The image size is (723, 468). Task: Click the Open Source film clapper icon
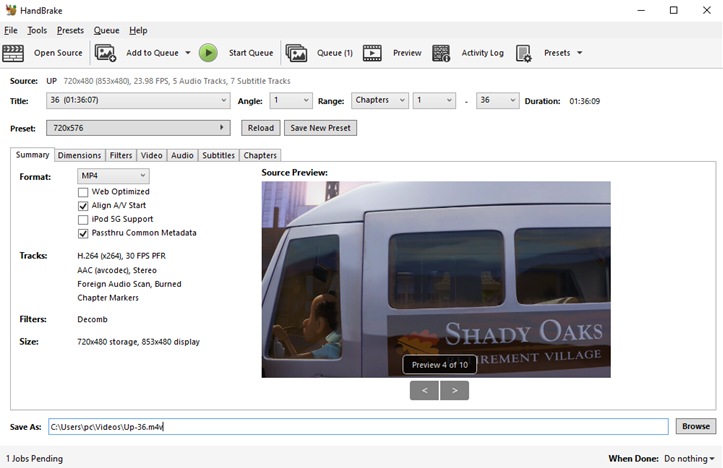coord(13,53)
